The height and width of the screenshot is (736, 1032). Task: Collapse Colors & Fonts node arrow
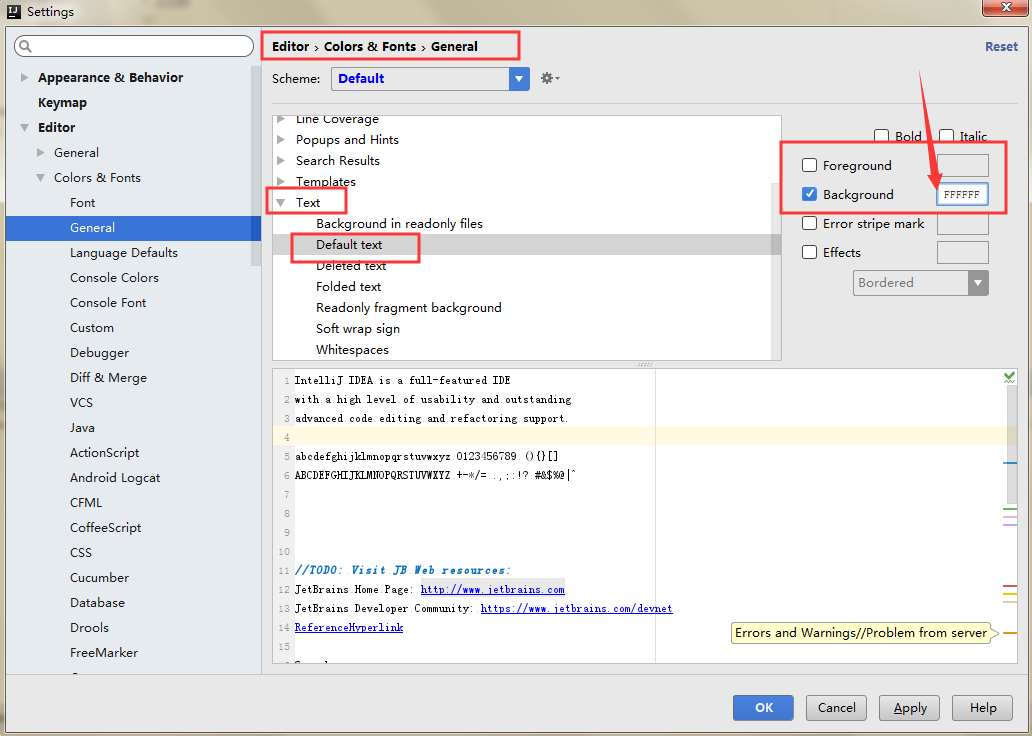[x=41, y=177]
